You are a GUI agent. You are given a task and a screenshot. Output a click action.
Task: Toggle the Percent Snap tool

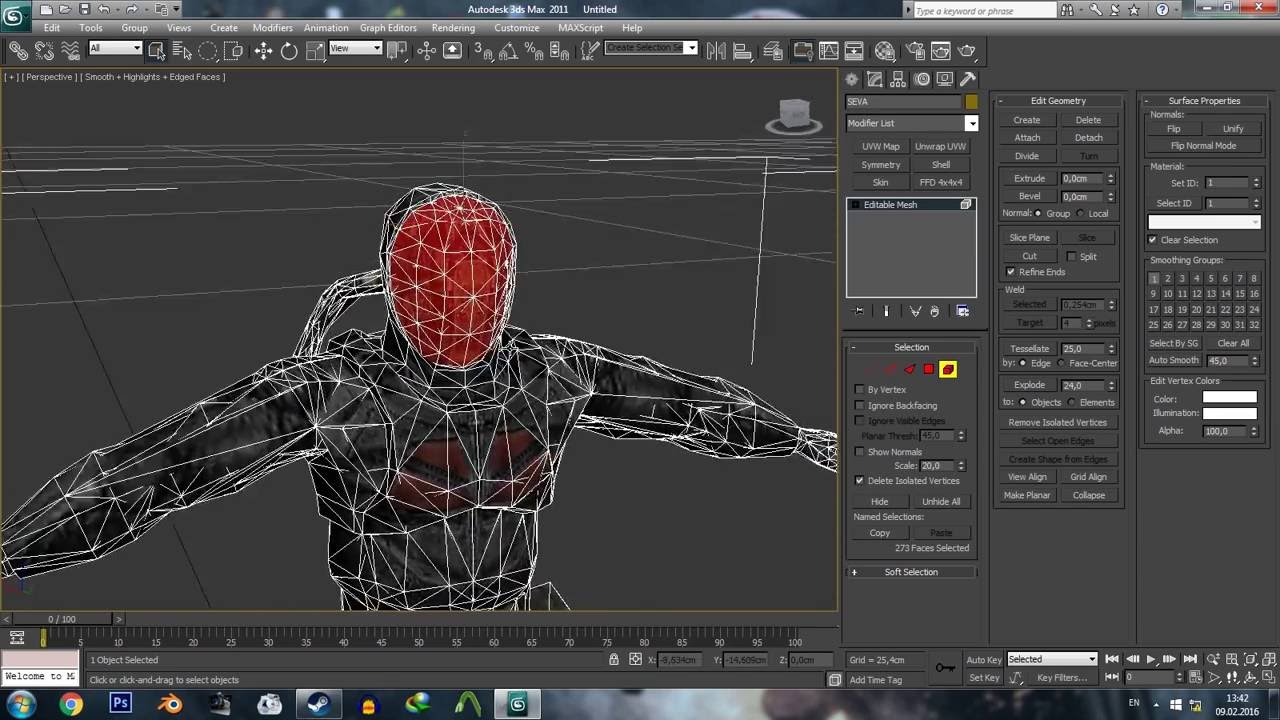tap(533, 50)
